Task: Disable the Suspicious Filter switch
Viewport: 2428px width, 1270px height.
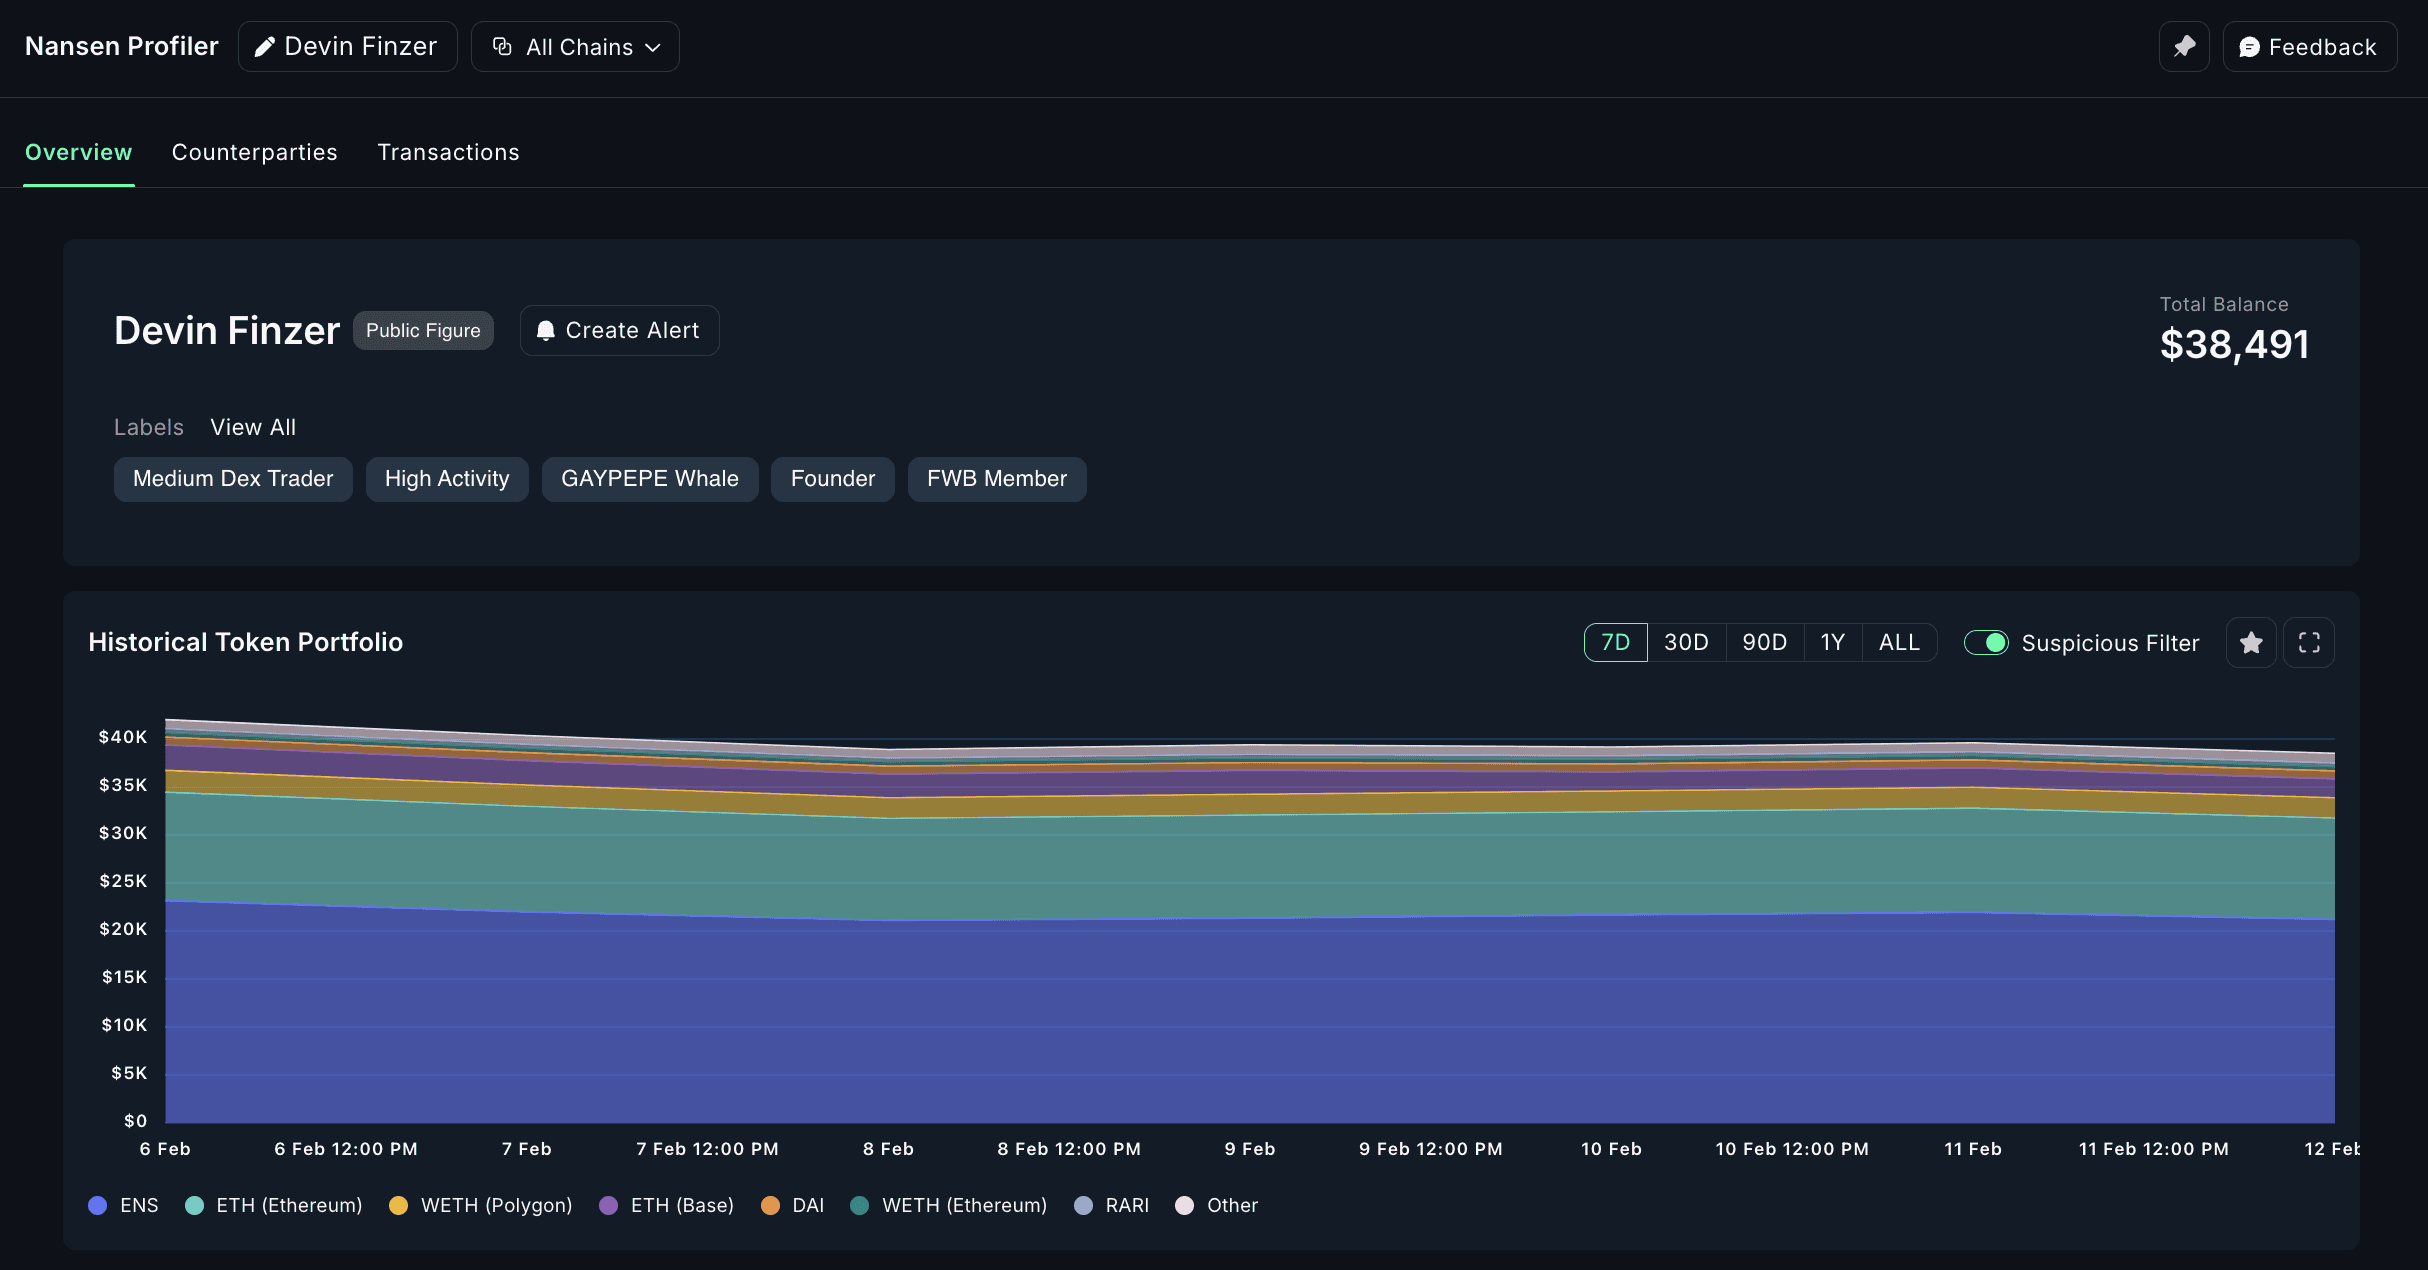Action: pos(1985,643)
